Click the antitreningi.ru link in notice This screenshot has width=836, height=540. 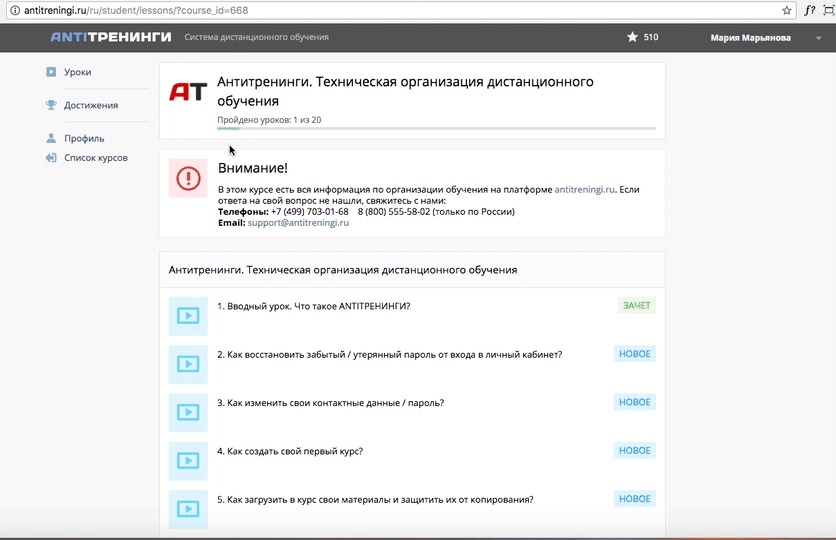click(x=584, y=189)
